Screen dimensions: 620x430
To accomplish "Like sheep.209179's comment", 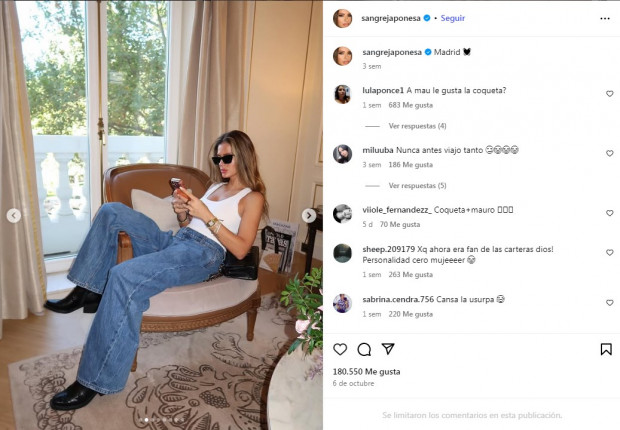I will click(609, 252).
